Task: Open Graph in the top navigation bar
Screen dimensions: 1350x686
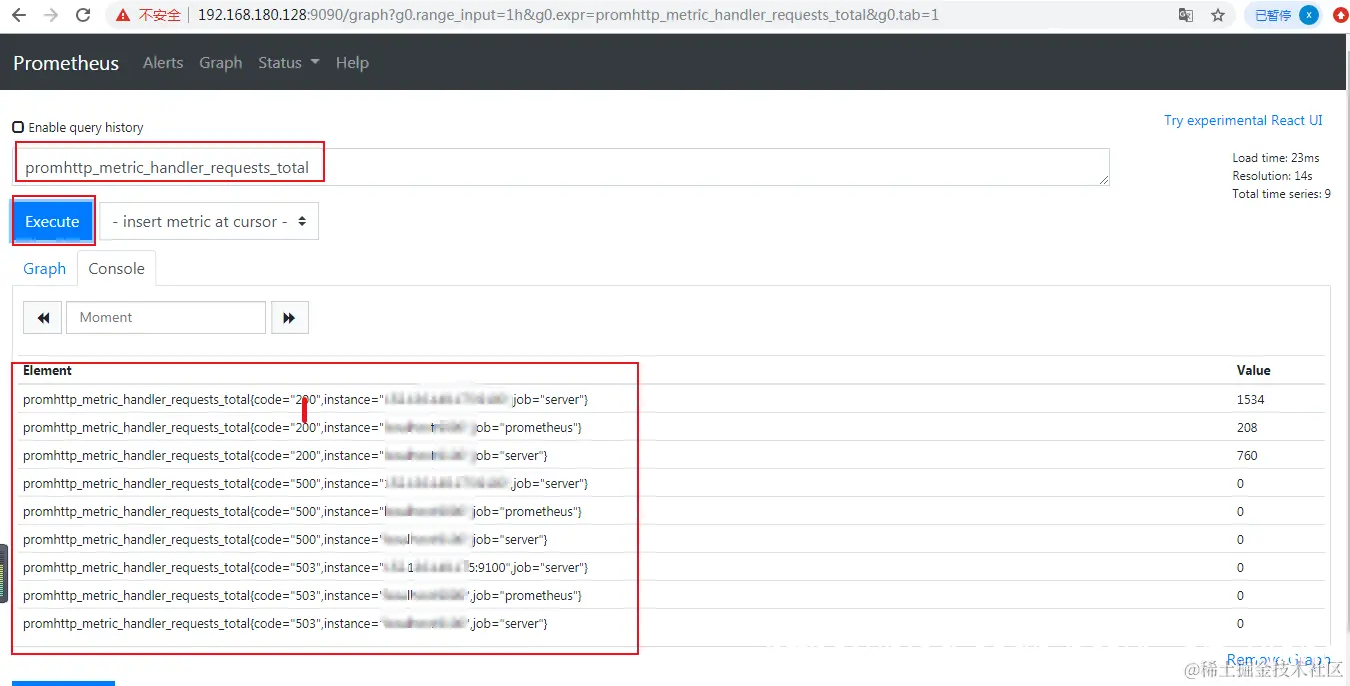Action: coord(220,62)
